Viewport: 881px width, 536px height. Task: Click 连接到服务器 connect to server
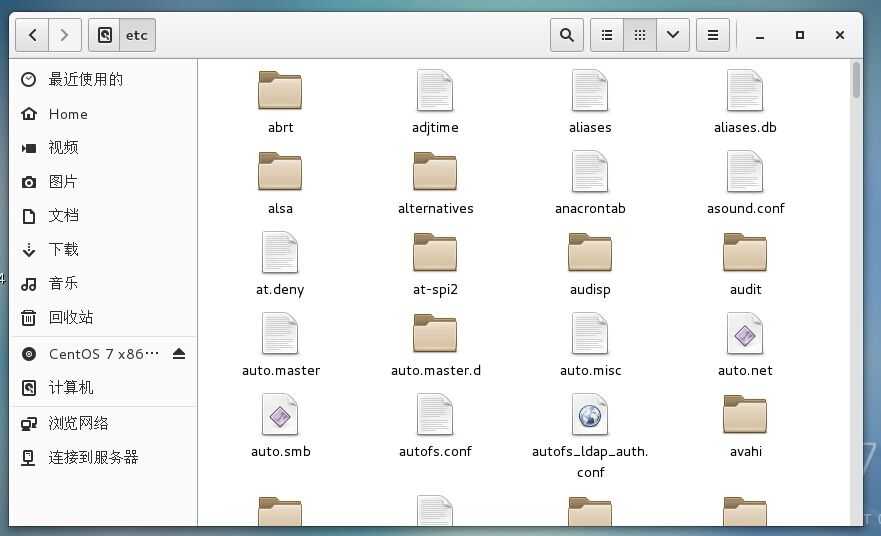point(103,457)
